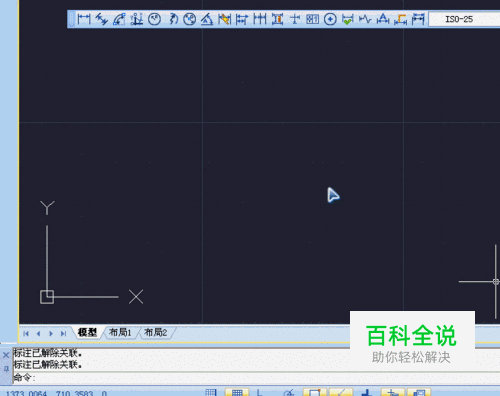Open the Dimension Edit tool

[383, 19]
